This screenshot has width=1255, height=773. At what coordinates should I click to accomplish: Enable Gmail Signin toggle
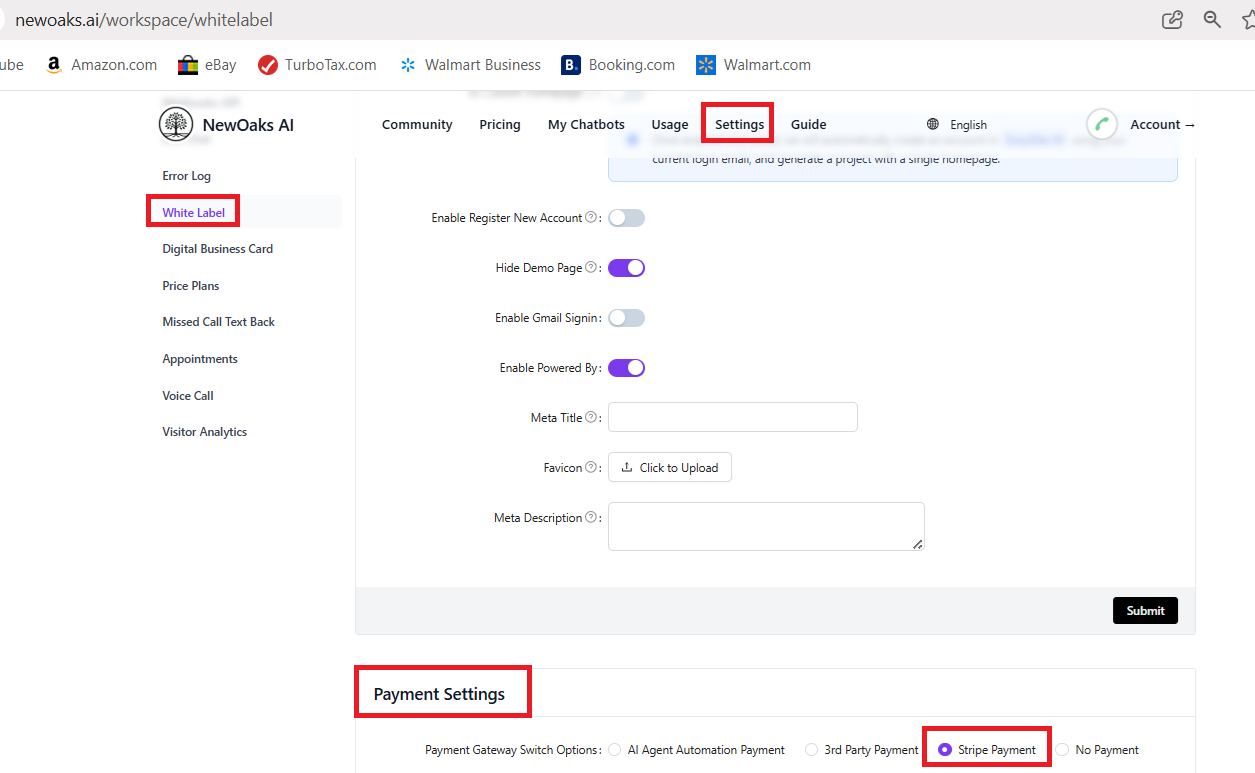click(x=626, y=318)
